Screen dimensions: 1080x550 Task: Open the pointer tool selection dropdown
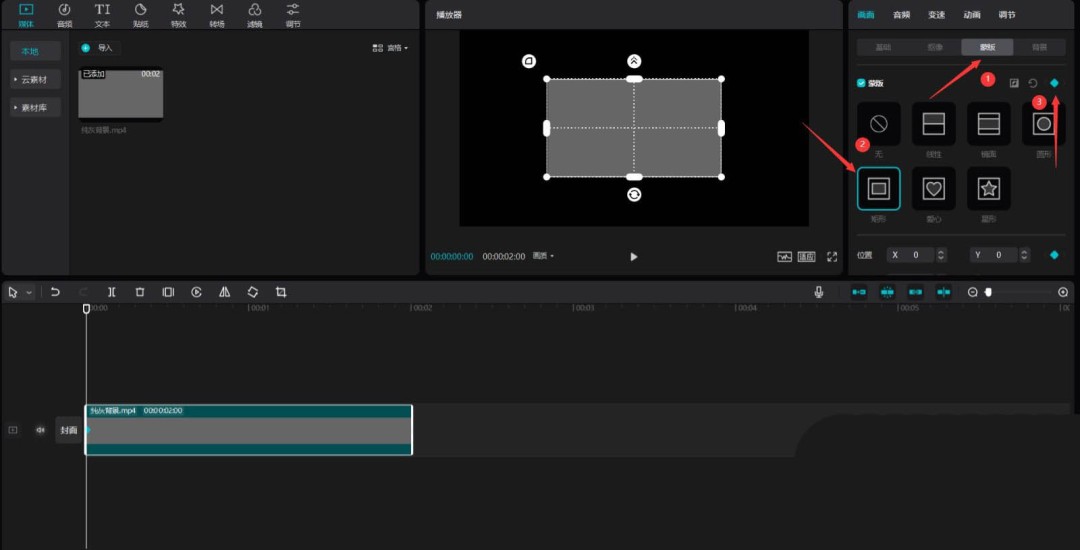click(29, 292)
